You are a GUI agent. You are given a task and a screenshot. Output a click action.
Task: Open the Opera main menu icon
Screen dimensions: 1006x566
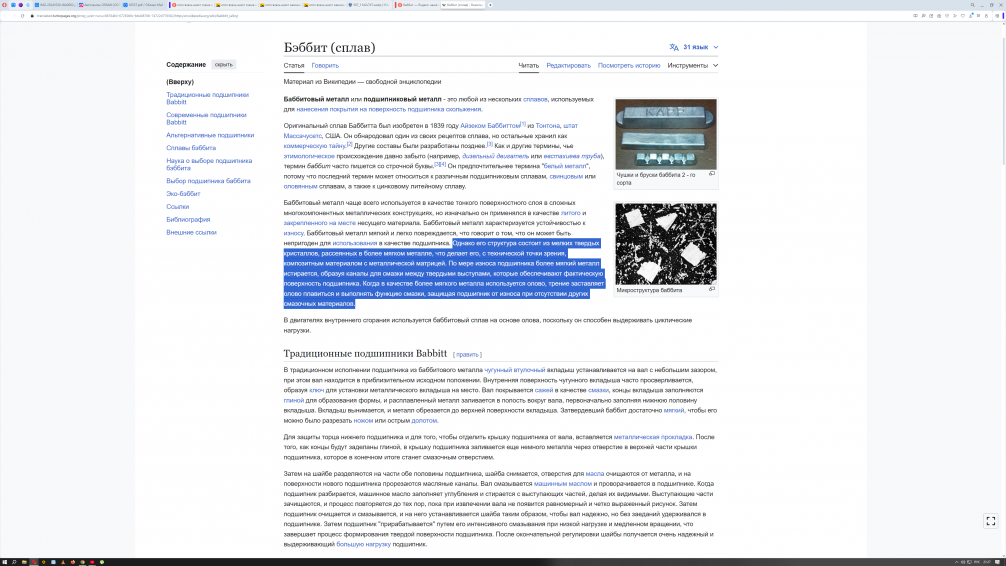[x=4, y=5]
